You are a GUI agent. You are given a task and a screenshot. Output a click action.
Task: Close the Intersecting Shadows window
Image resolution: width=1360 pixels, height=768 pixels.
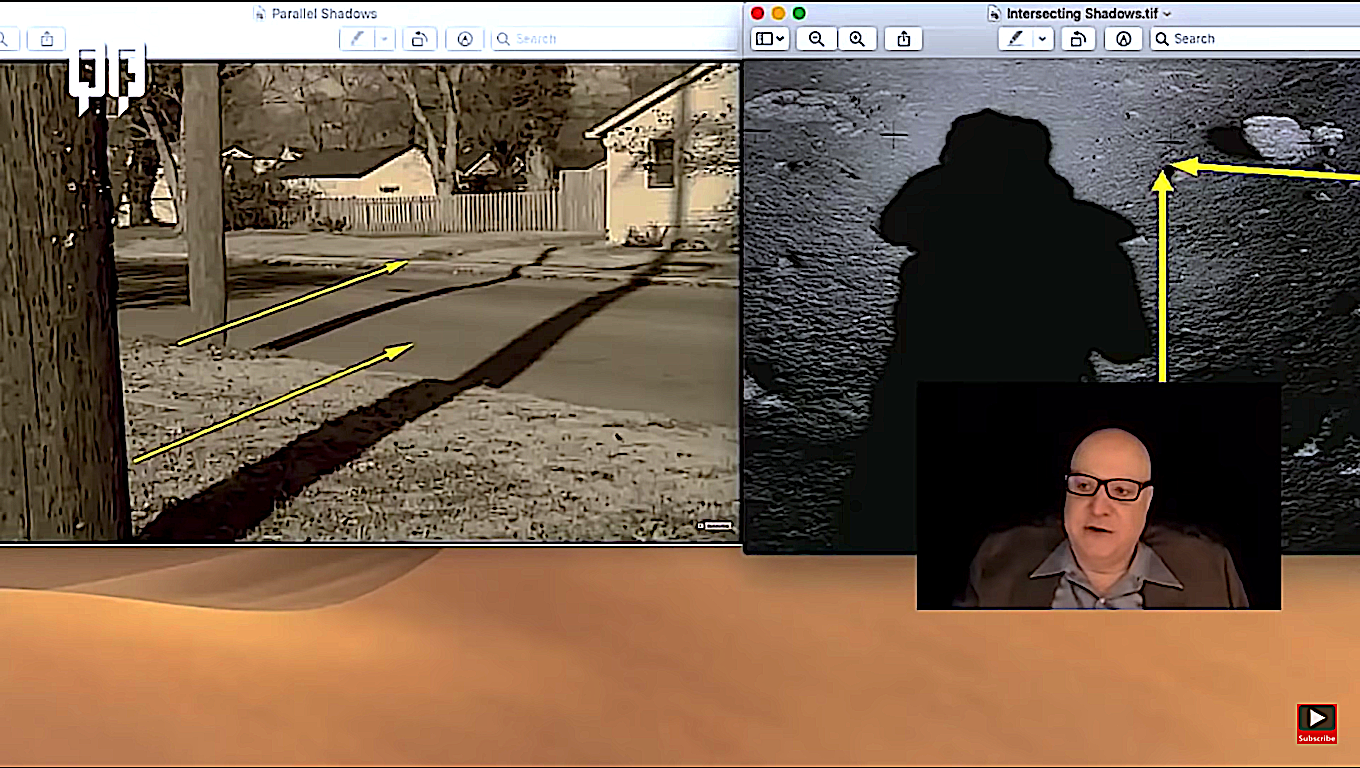(x=757, y=13)
